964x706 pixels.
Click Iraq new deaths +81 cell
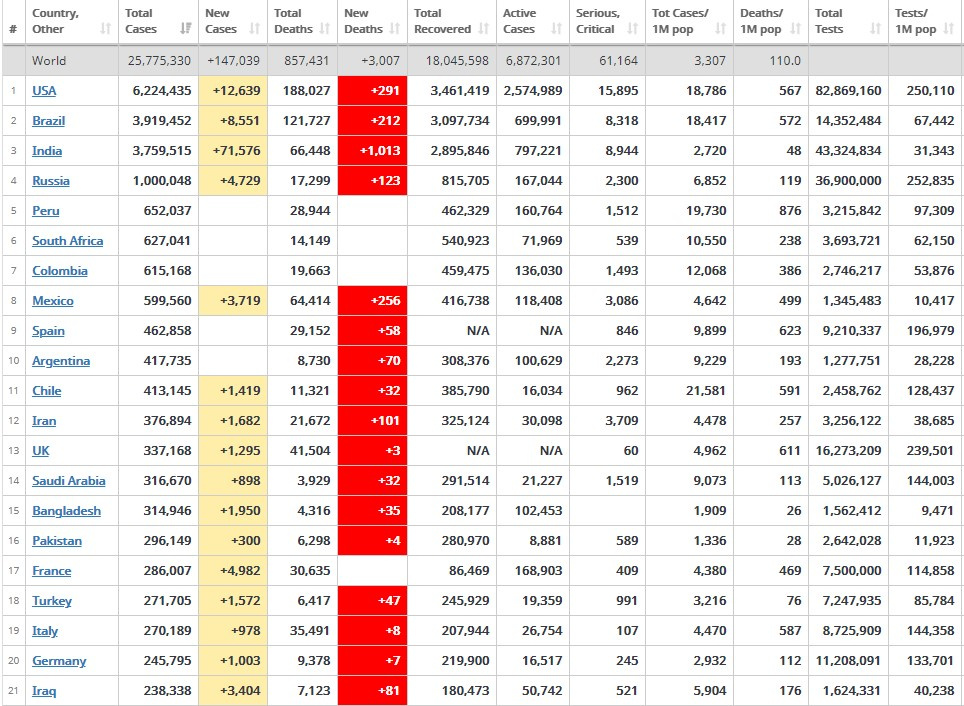(372, 691)
